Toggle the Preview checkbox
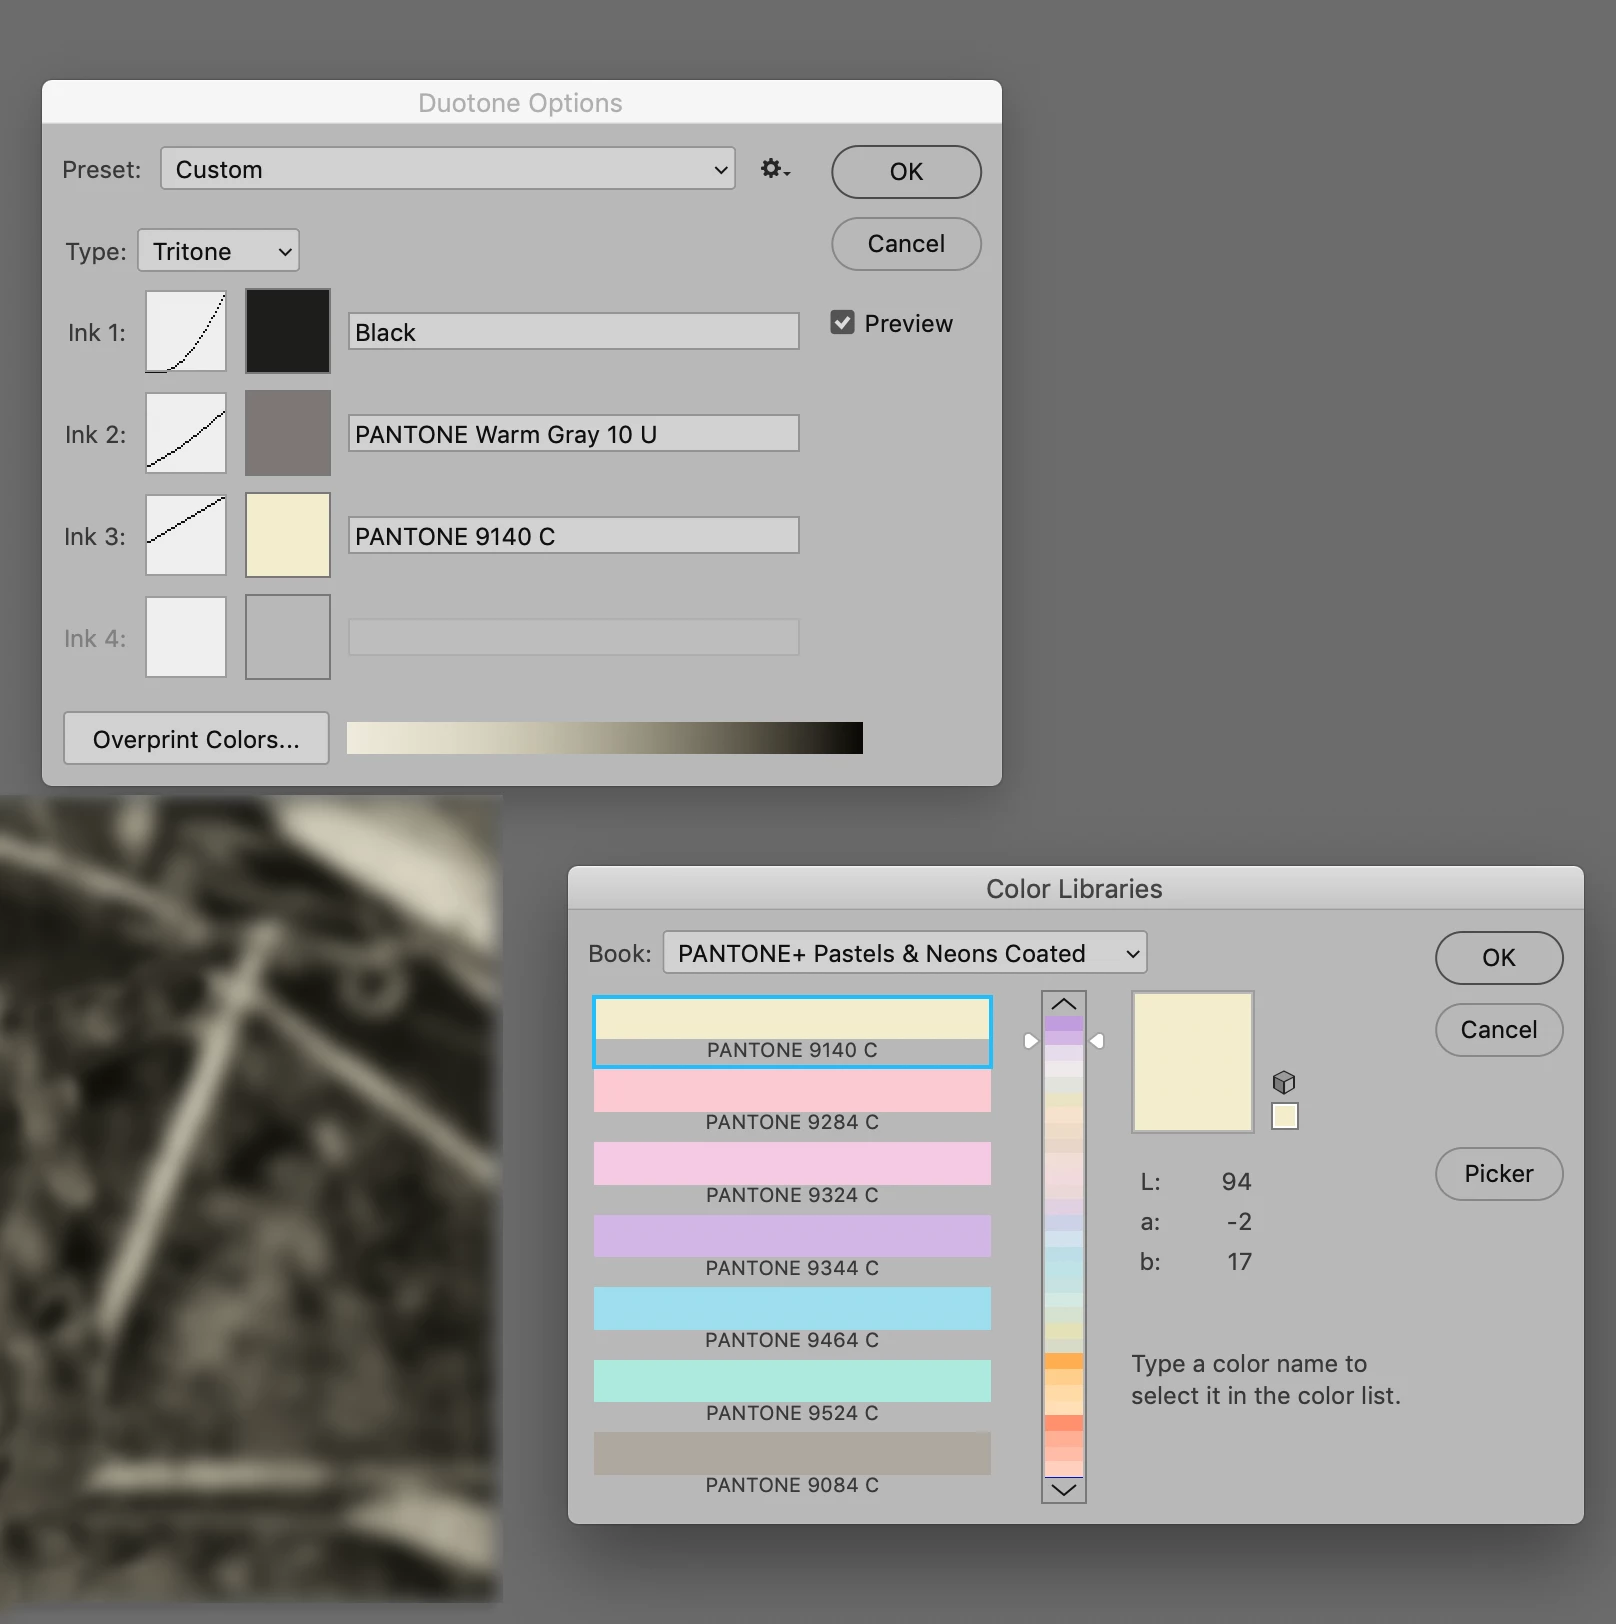 click(x=842, y=322)
